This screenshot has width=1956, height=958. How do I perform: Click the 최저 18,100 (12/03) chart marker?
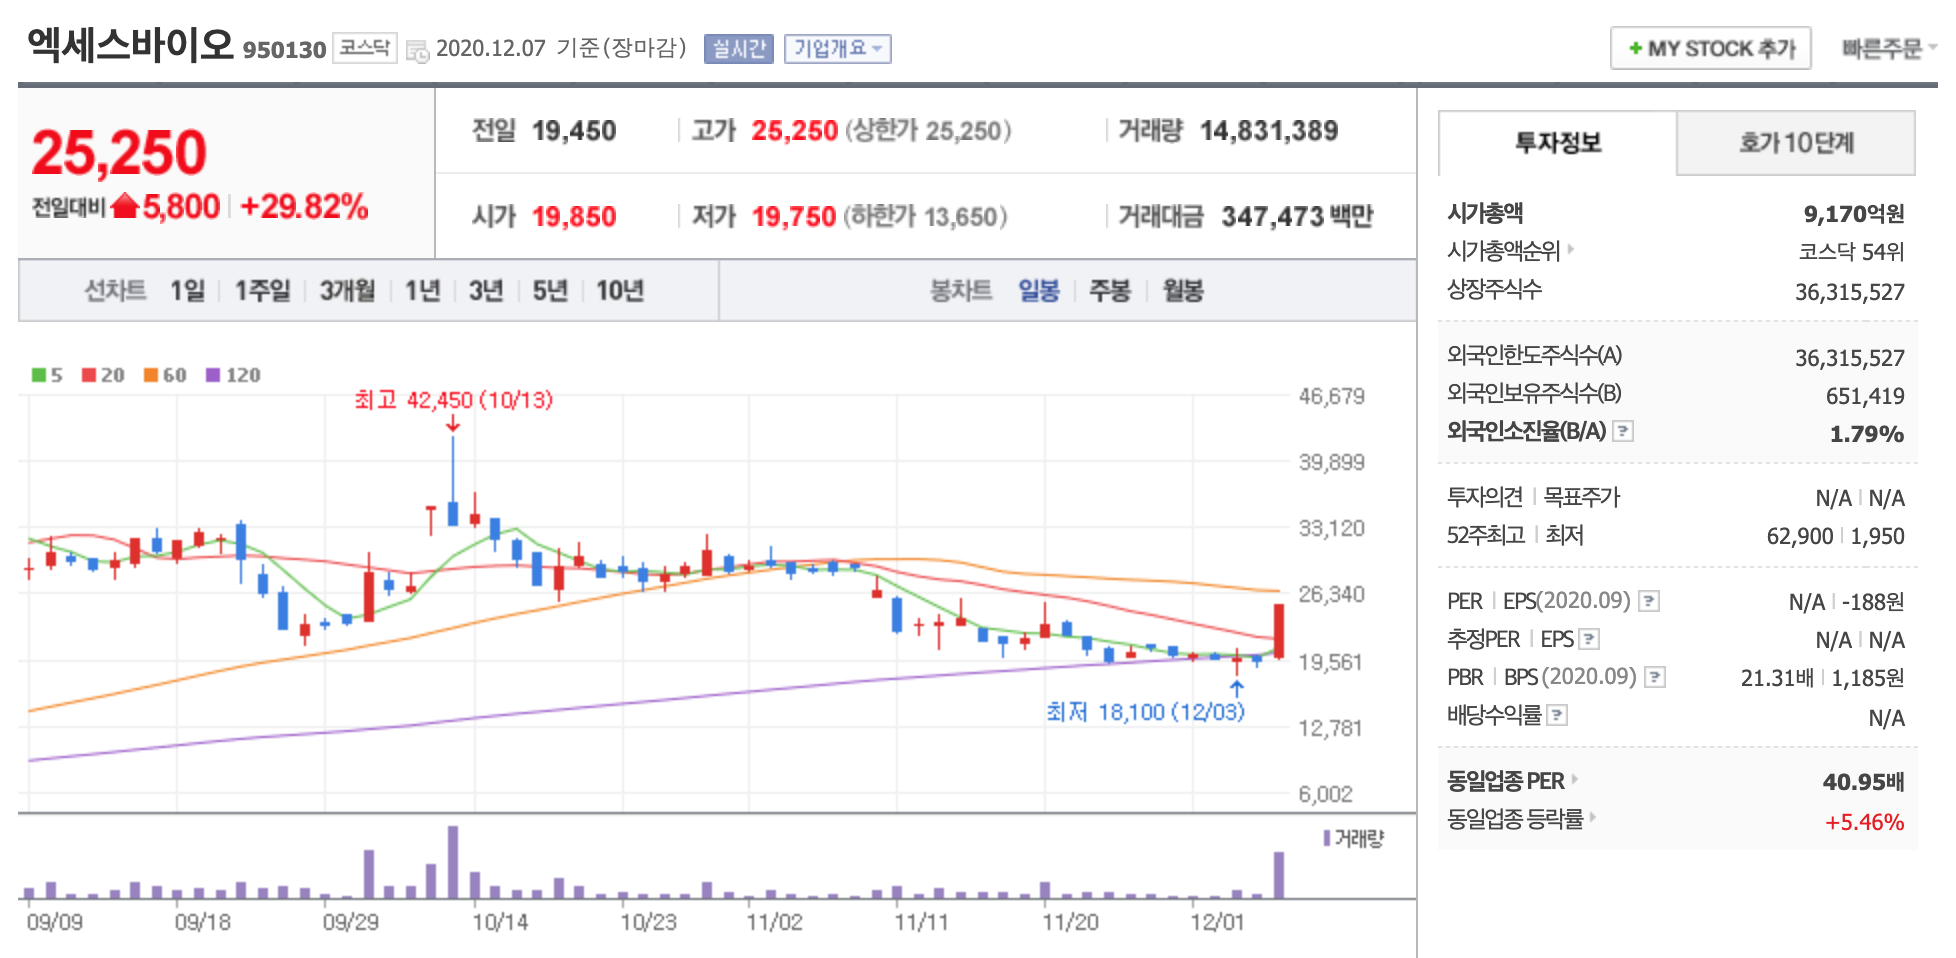pos(1145,711)
